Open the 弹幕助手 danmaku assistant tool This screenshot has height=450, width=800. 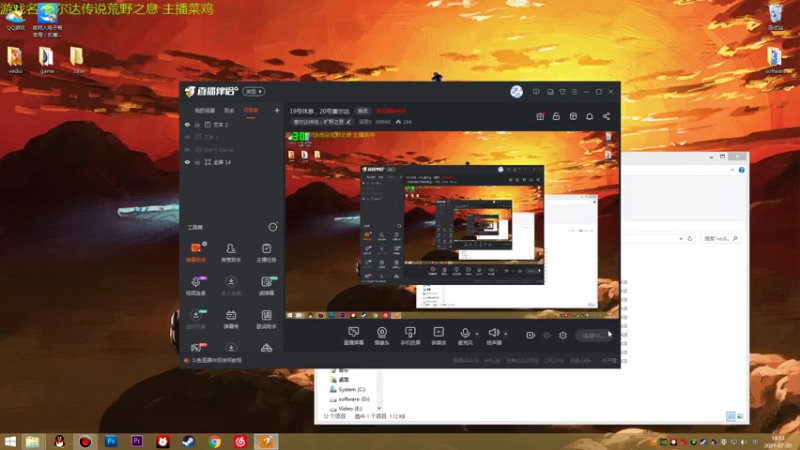pos(195,253)
